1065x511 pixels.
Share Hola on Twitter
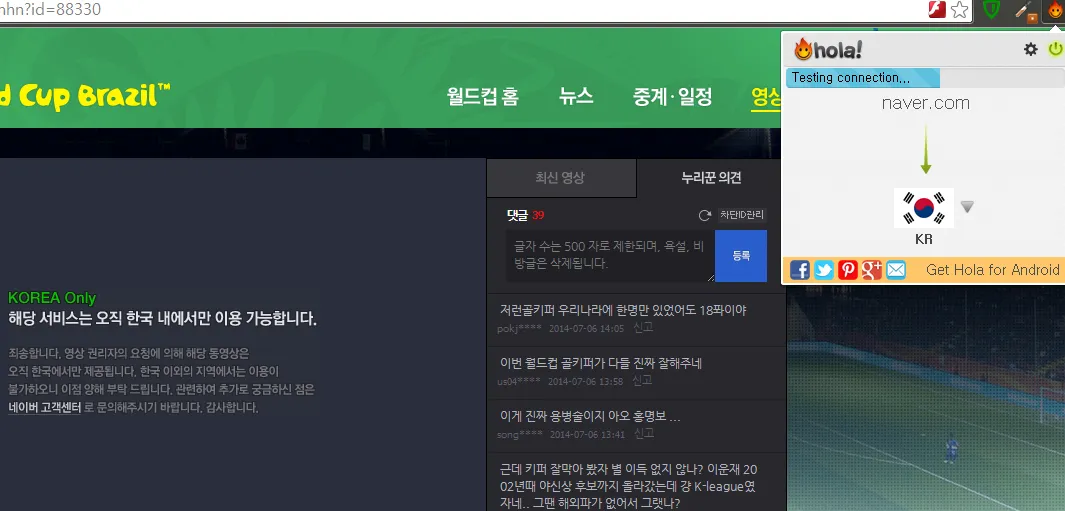(824, 270)
